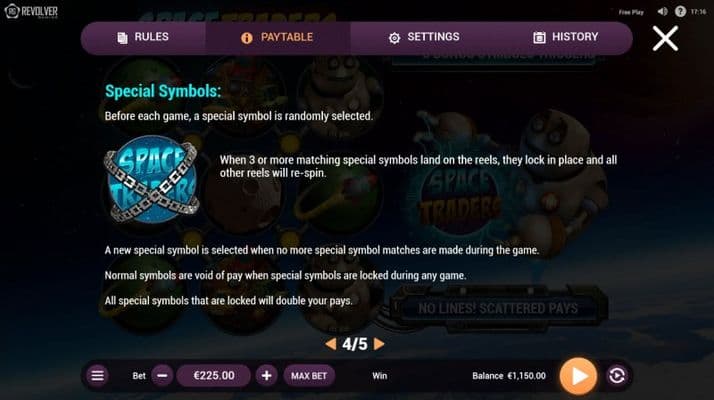This screenshot has width=714, height=400.
Task: Click the MAX BET button
Action: [x=309, y=376]
